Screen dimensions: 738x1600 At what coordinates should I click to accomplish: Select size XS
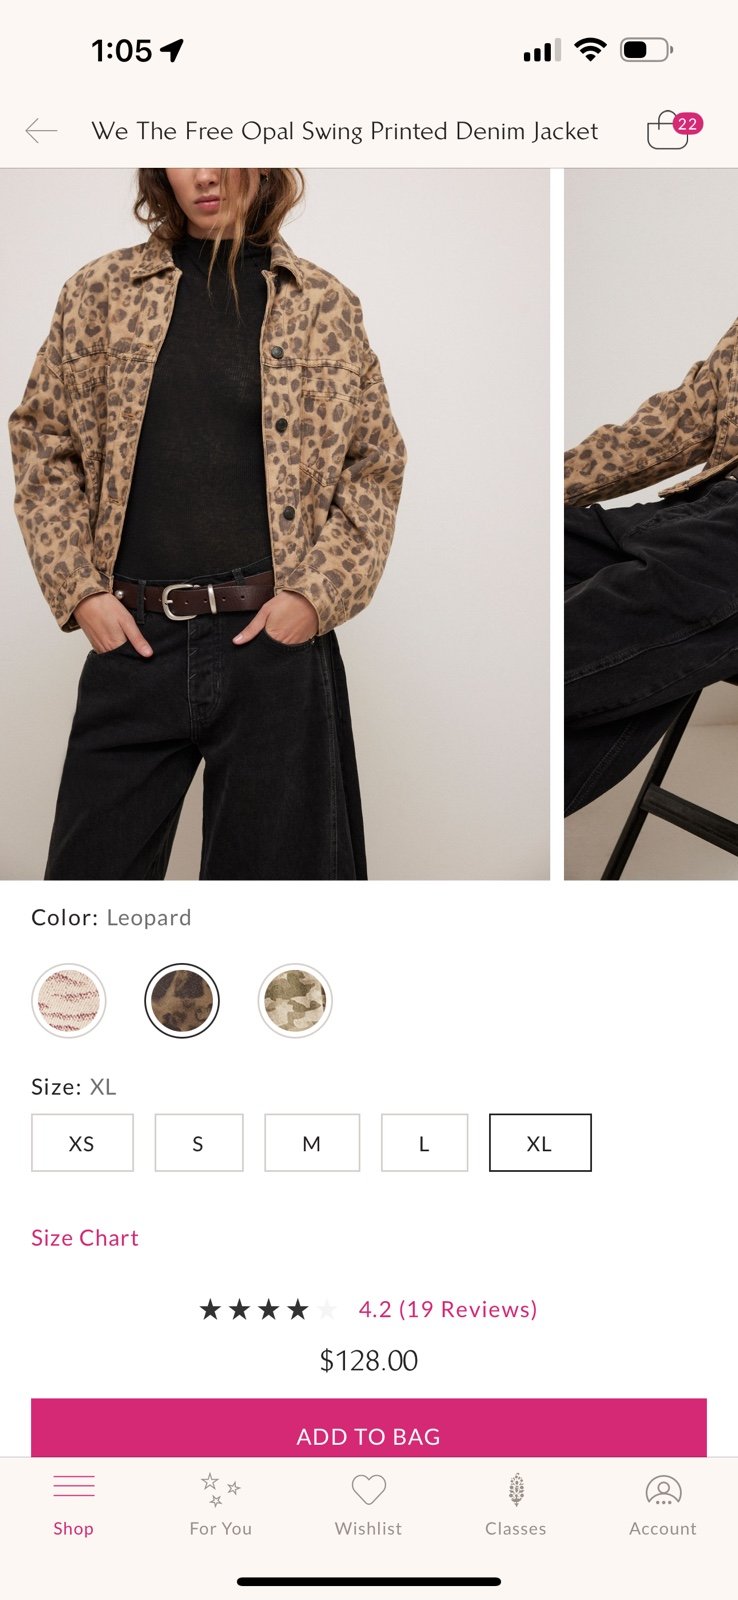click(82, 1143)
